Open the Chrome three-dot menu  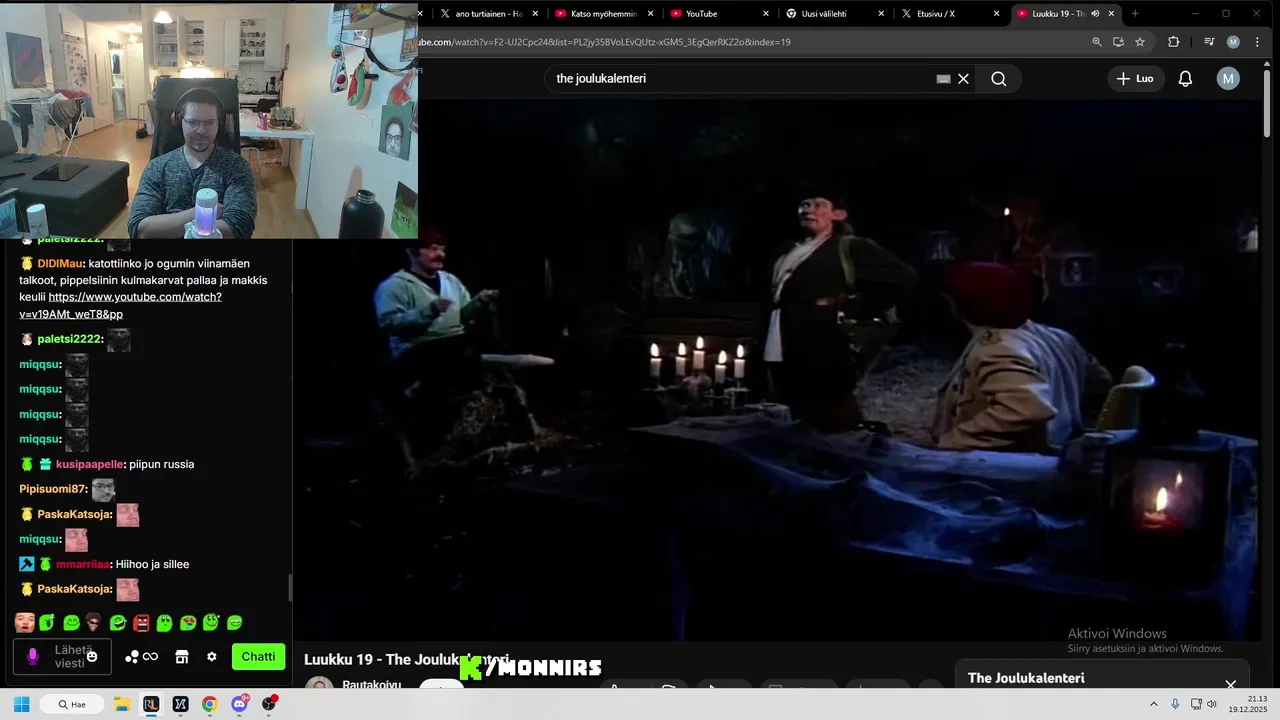click(x=1257, y=42)
